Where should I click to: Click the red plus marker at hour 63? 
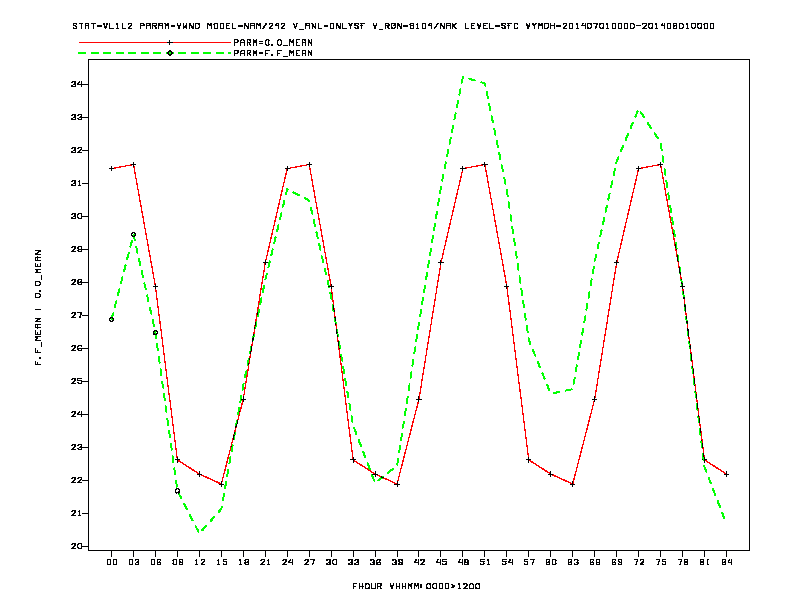tap(573, 484)
